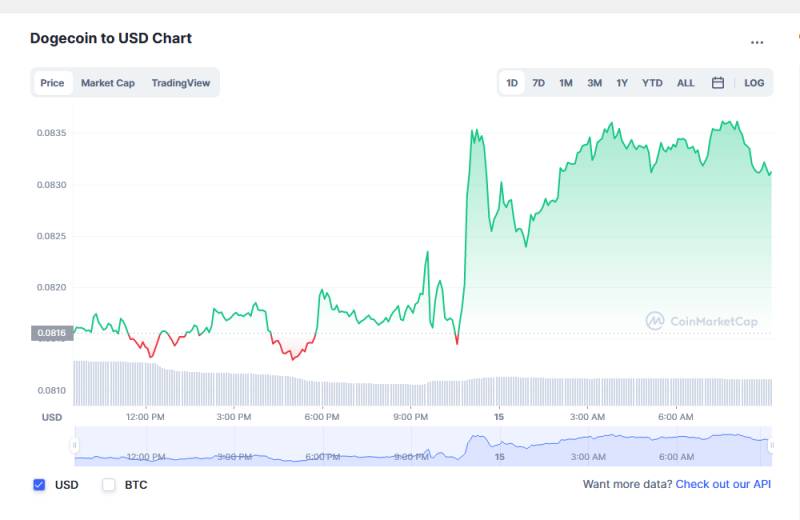Select the 1D time range
800x520 pixels.
tap(512, 83)
